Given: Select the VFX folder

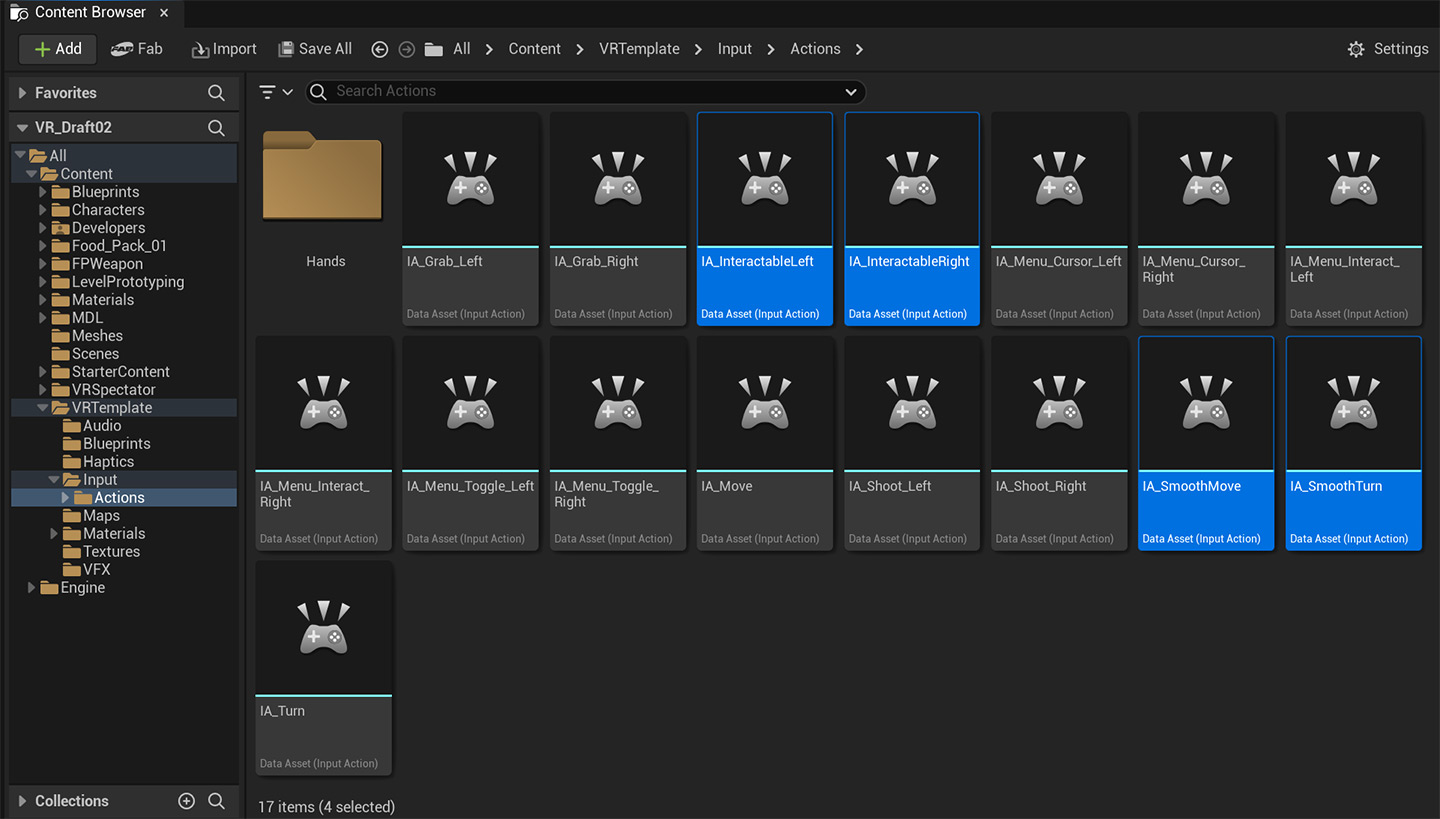Looking at the screenshot, I should click(96, 570).
